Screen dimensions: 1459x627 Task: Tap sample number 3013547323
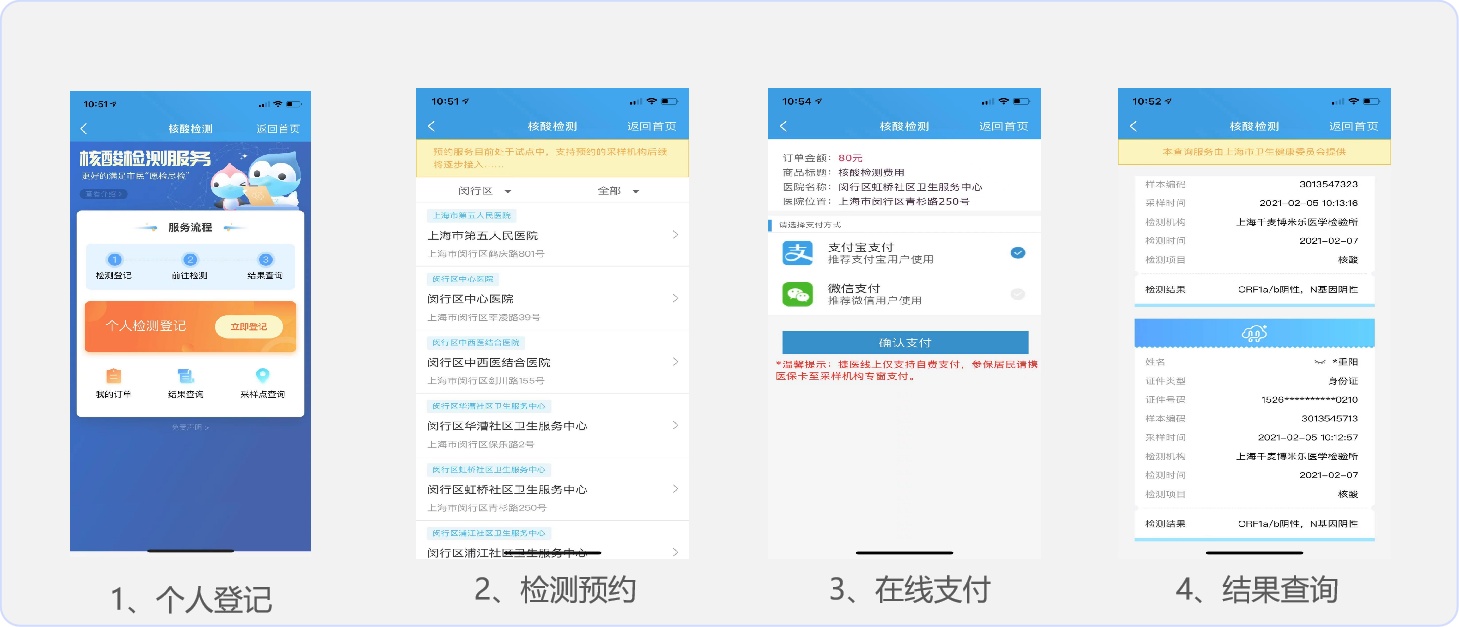[1328, 184]
